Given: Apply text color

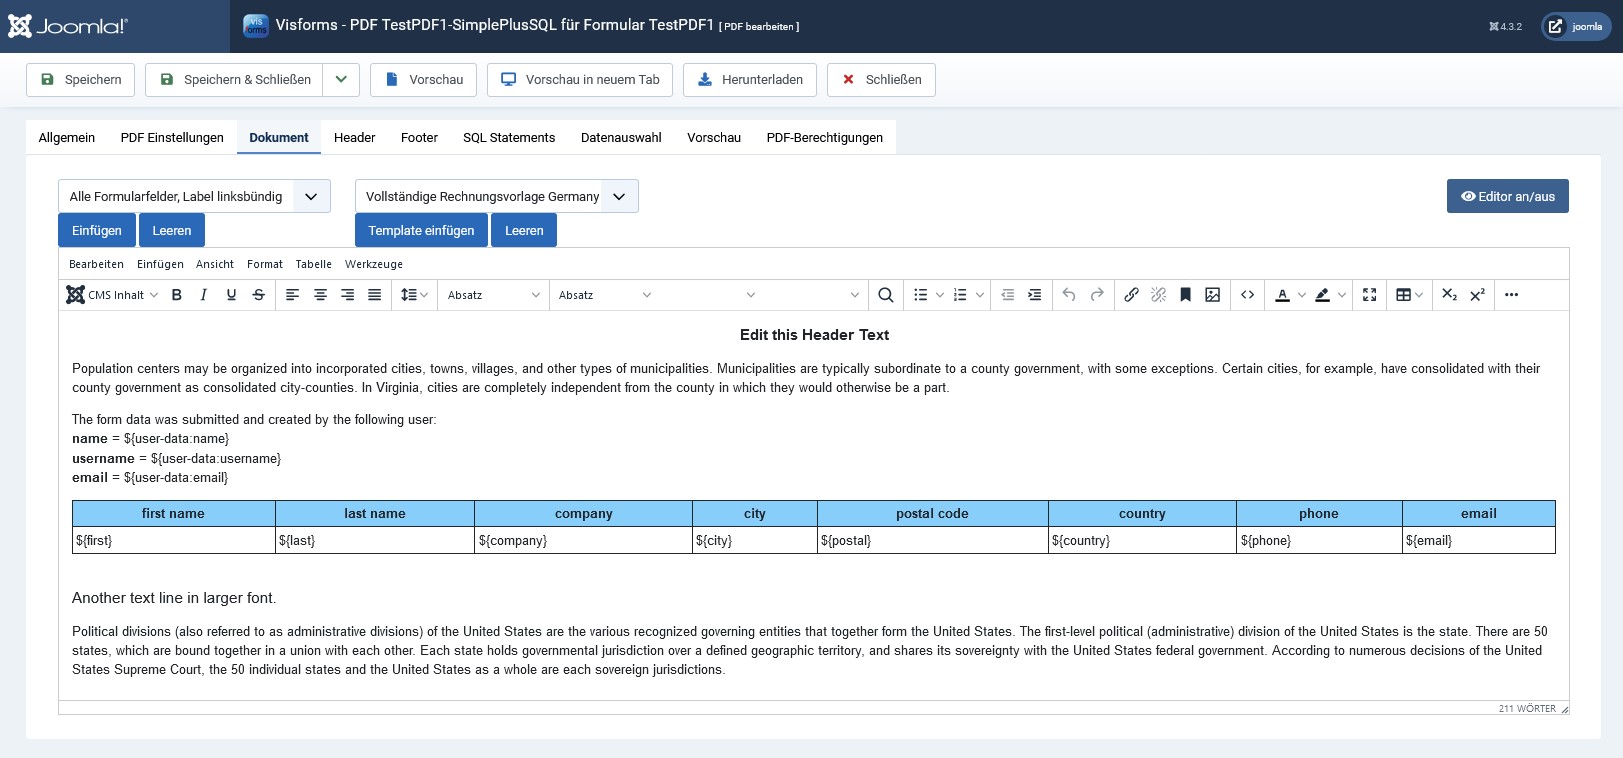Looking at the screenshot, I should (1282, 295).
